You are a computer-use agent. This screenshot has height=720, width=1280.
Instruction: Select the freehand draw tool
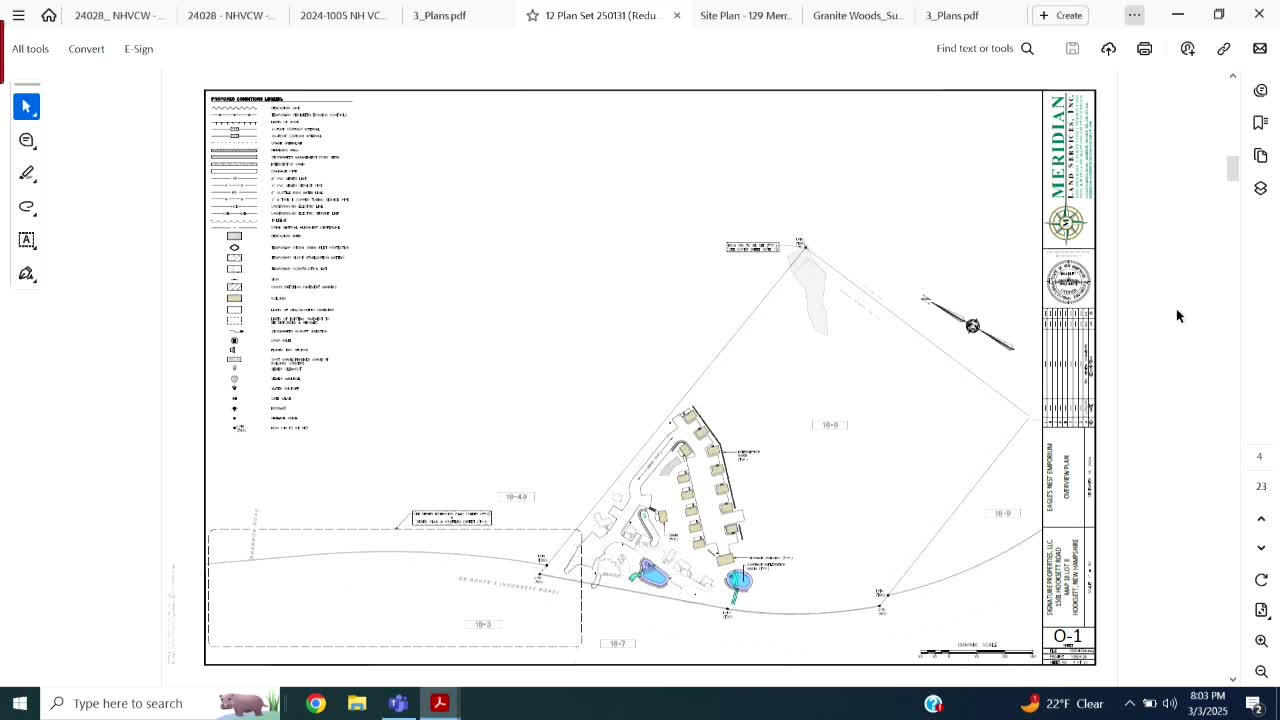pyautogui.click(x=27, y=207)
